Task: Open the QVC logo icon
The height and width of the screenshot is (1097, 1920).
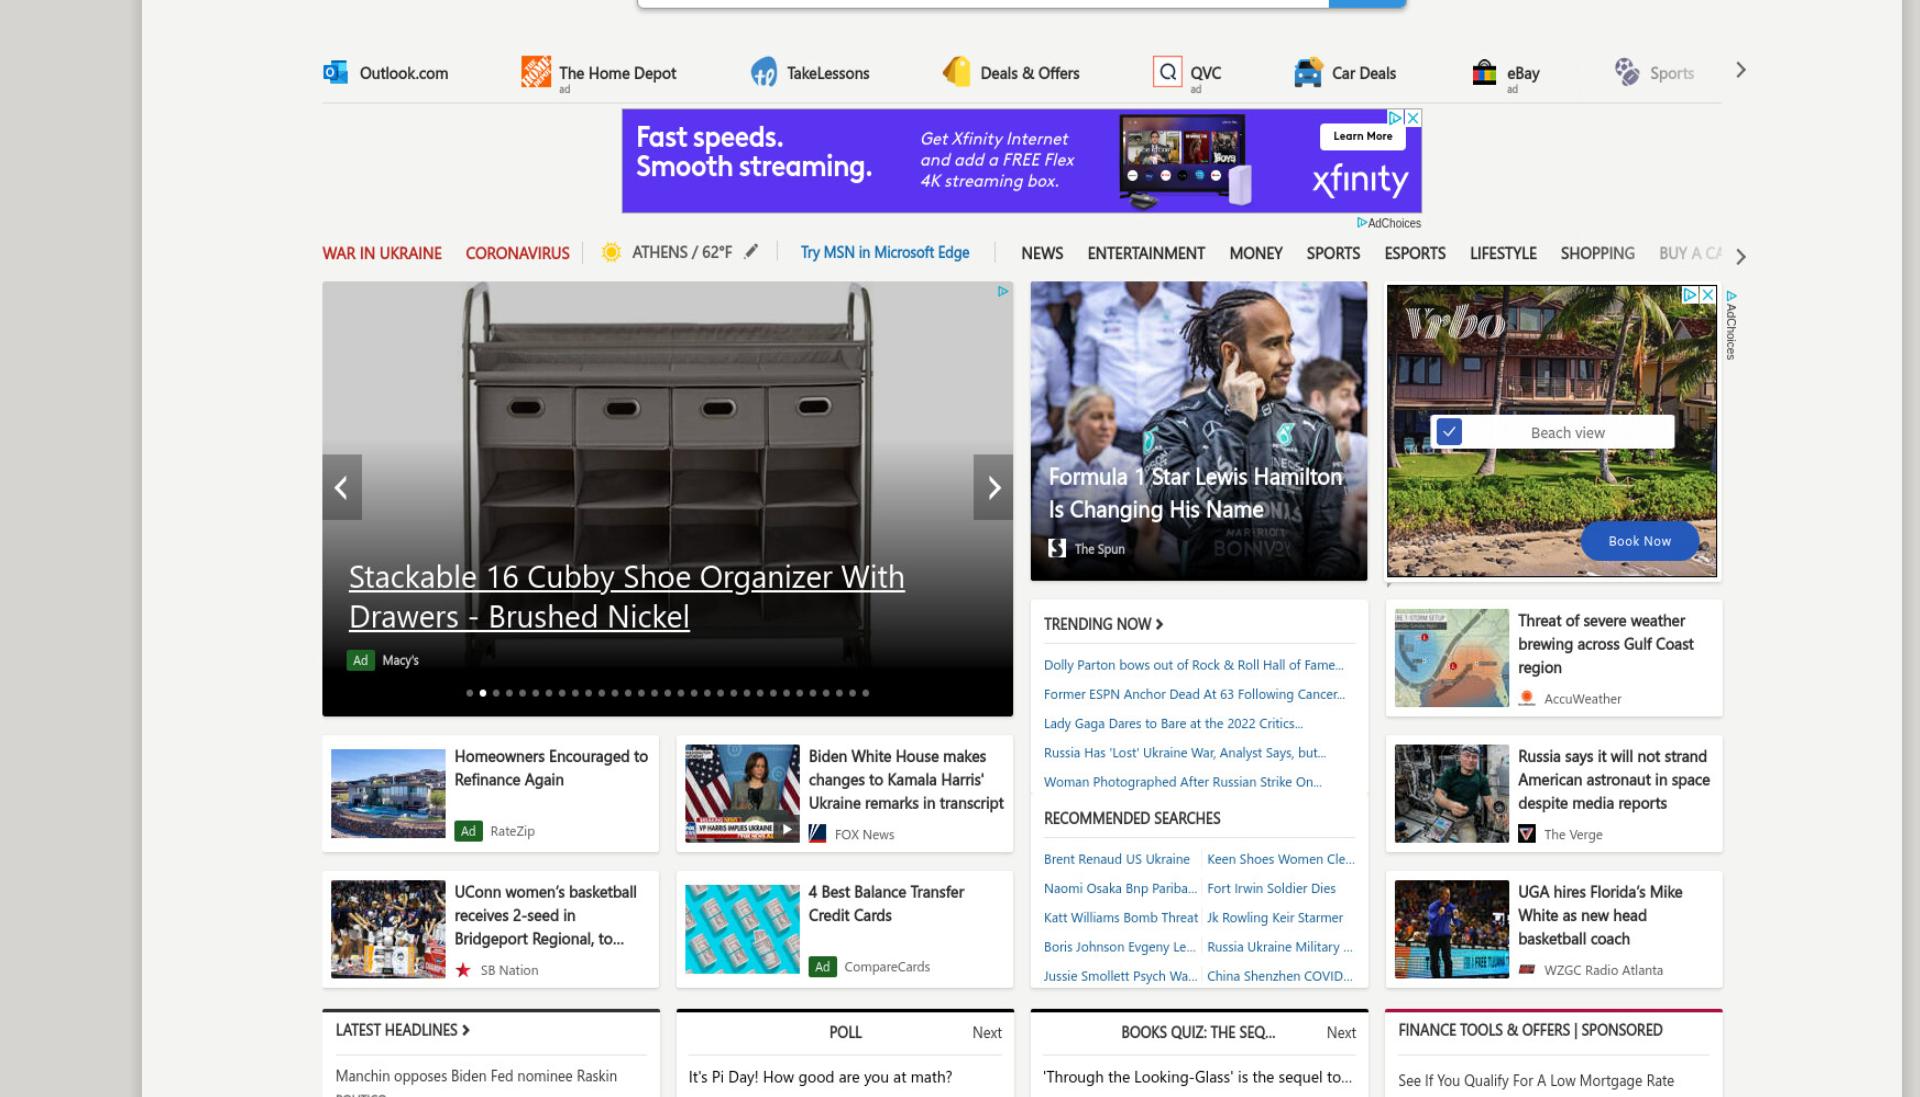Action: [x=1167, y=72]
